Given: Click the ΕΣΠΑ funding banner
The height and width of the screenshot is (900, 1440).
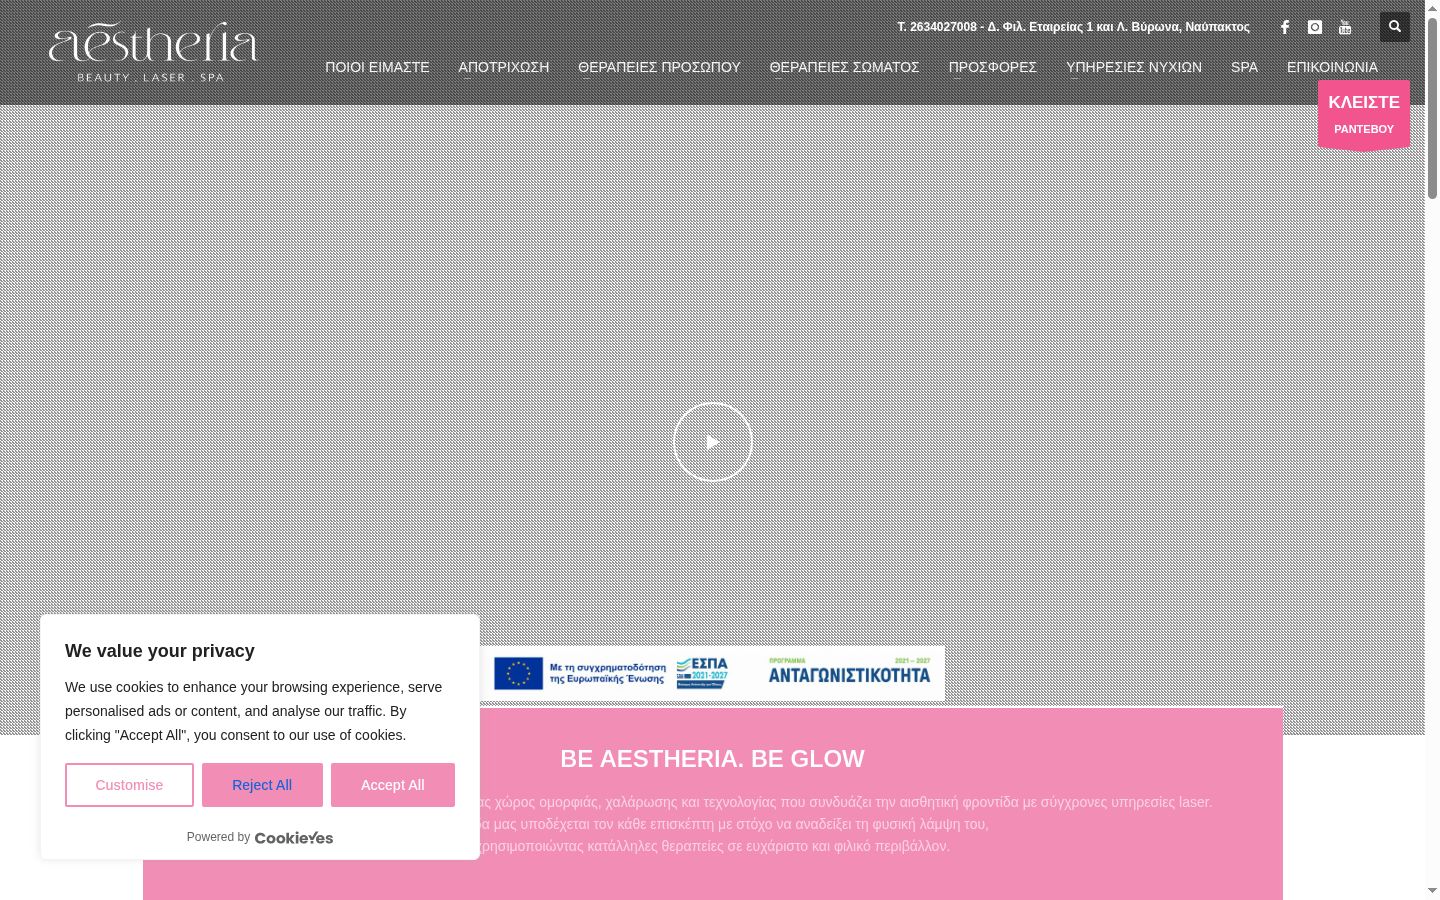Looking at the screenshot, I should point(712,673).
